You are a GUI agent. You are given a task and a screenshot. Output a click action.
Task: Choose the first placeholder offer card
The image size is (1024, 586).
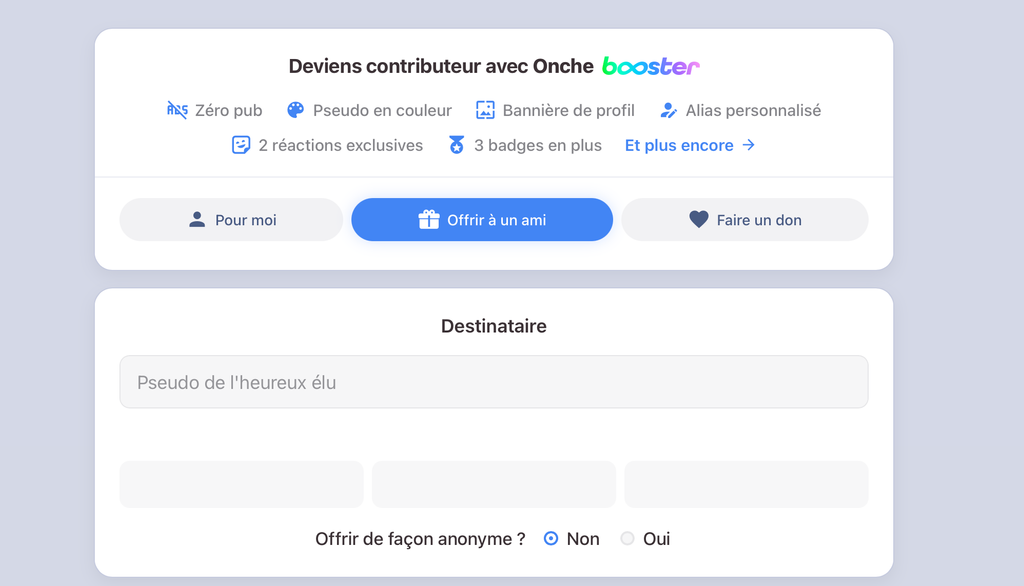click(242, 484)
